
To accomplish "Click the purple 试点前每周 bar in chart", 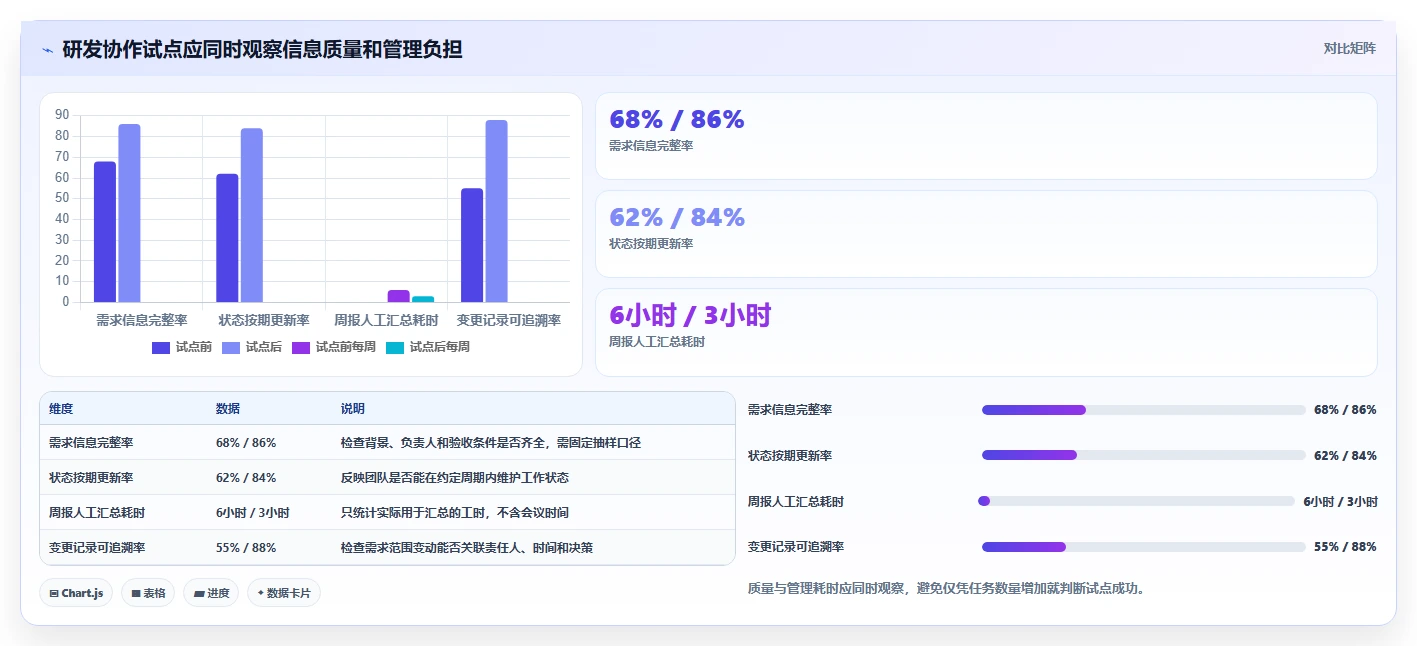I will [399, 296].
